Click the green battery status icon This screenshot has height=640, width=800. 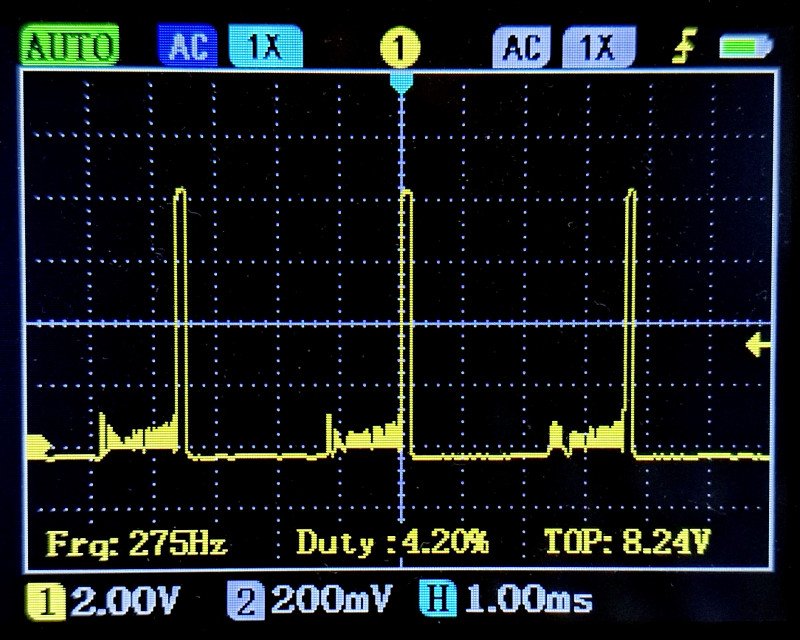(747, 46)
